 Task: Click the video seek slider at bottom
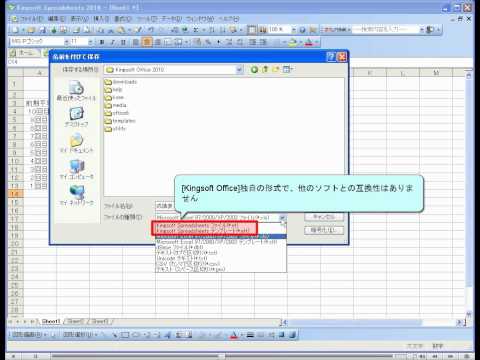click(222, 356)
